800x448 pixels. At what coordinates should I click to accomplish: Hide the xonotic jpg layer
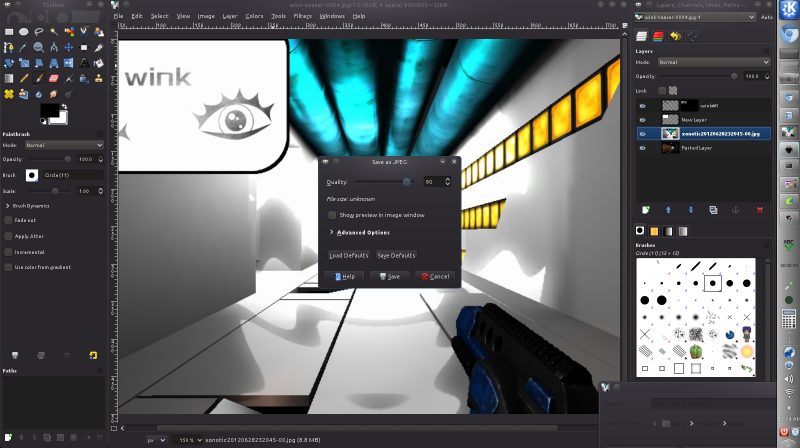pyautogui.click(x=642, y=134)
